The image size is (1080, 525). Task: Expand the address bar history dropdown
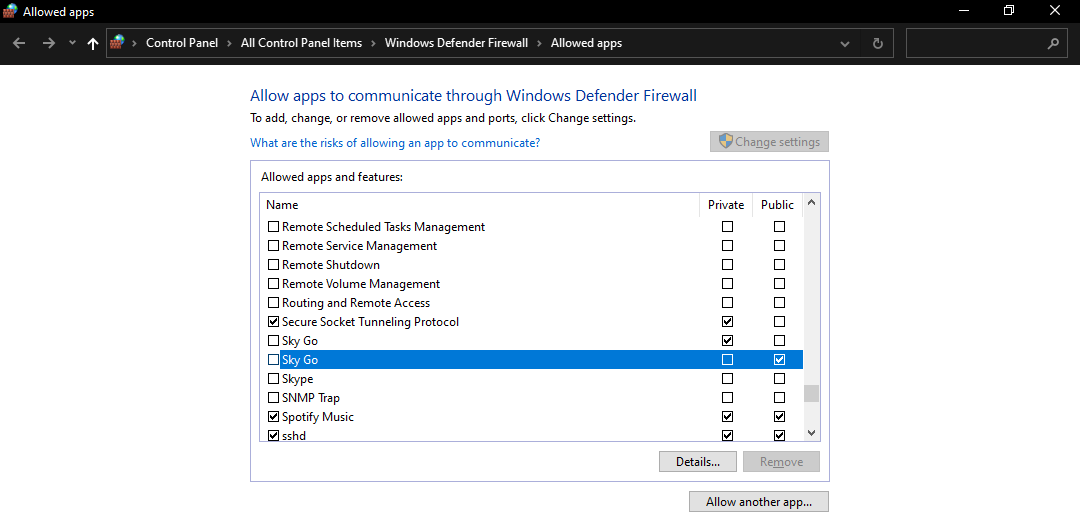pos(846,44)
